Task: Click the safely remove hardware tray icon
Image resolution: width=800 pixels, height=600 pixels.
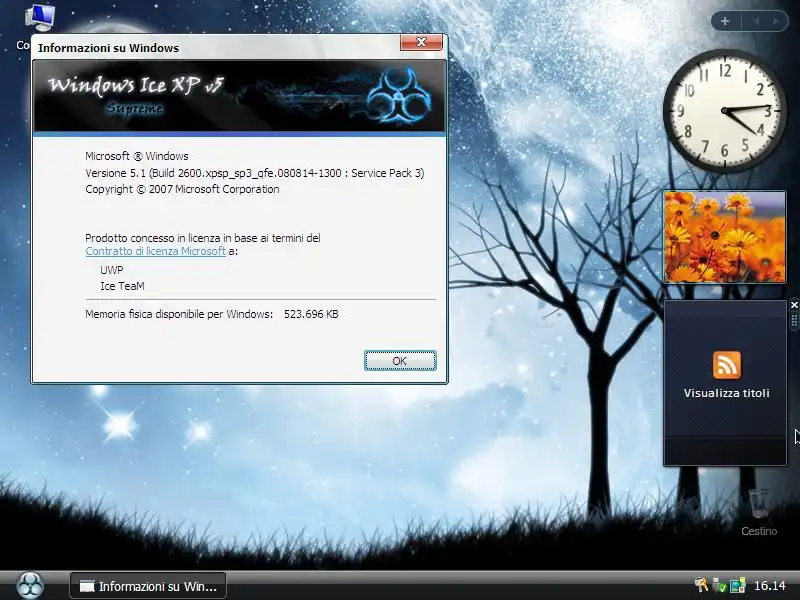Action: click(720, 585)
